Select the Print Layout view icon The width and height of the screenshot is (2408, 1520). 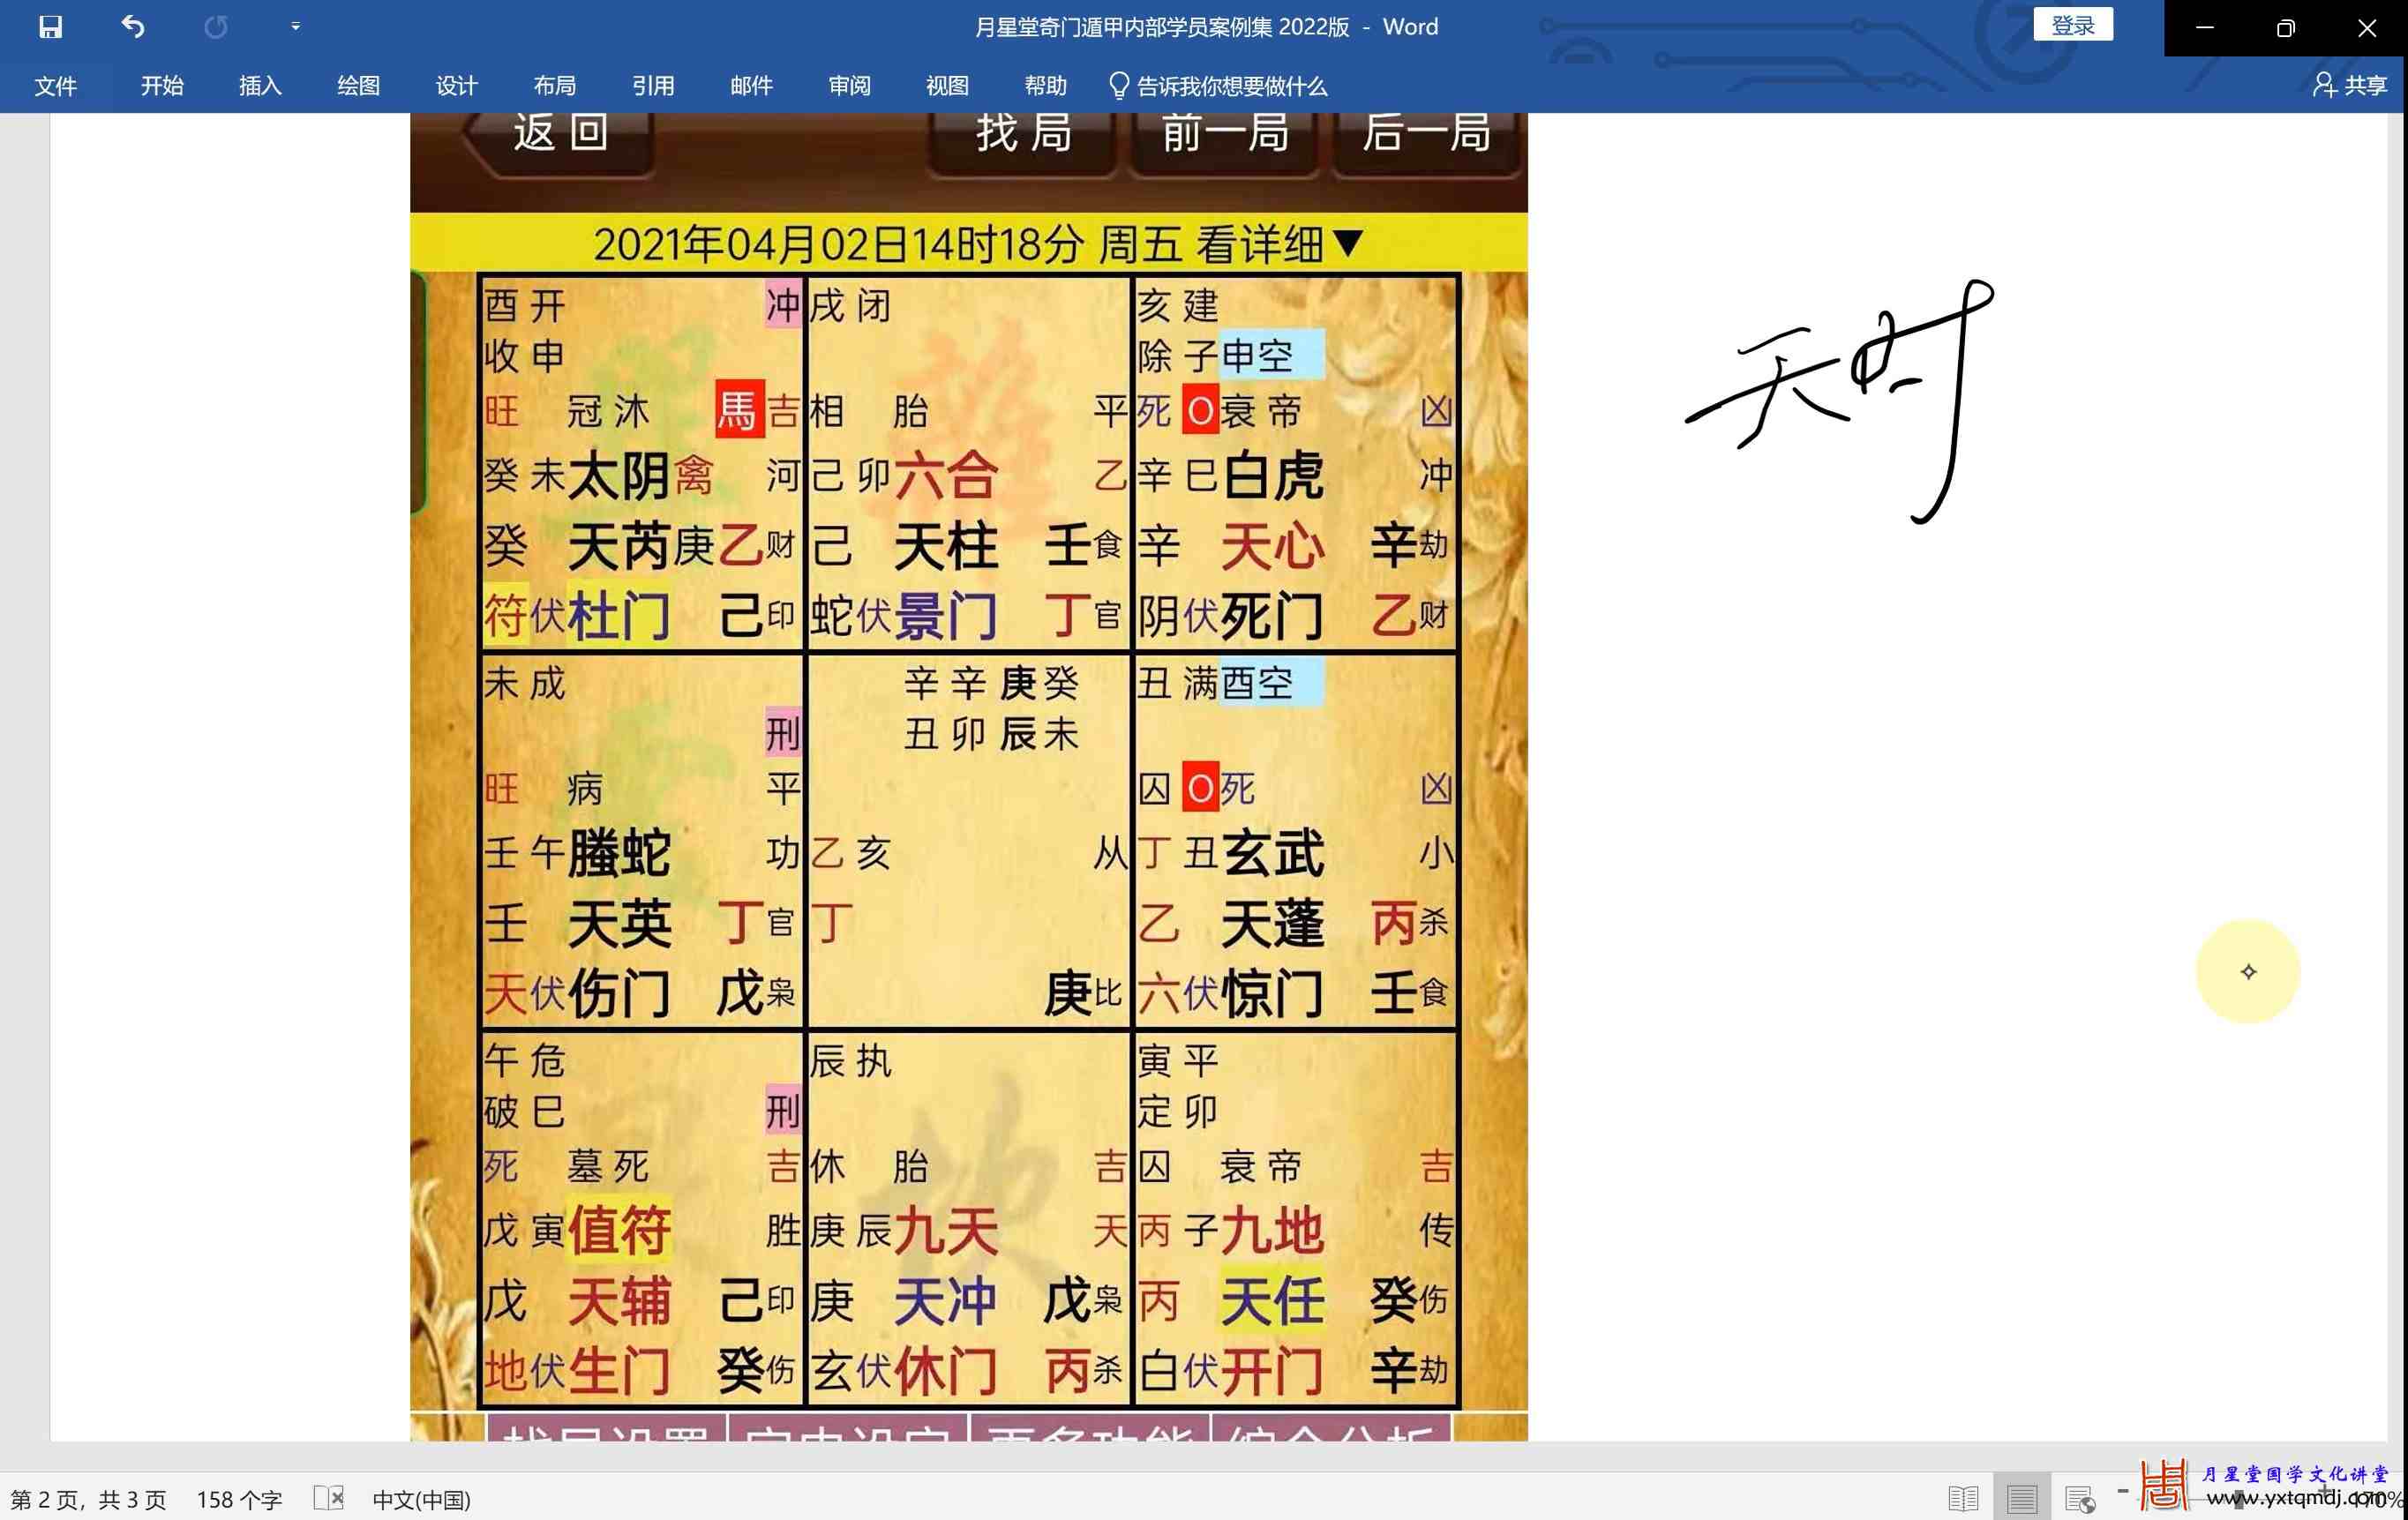2021,1498
